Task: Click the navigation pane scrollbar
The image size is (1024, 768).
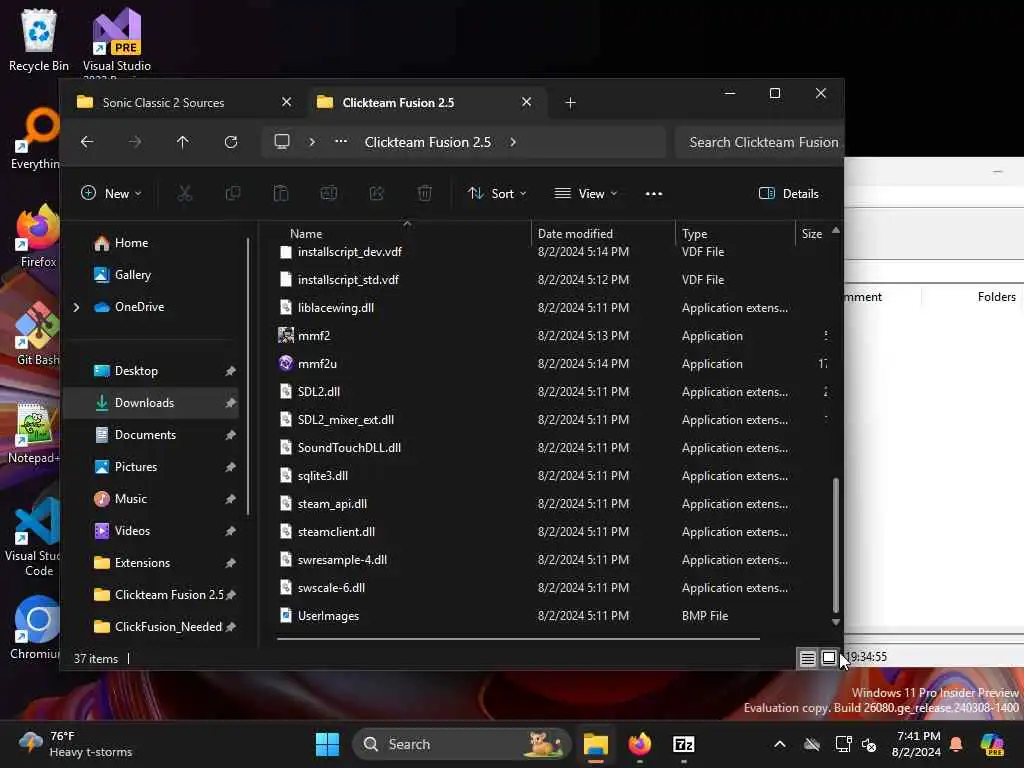Action: (248, 377)
